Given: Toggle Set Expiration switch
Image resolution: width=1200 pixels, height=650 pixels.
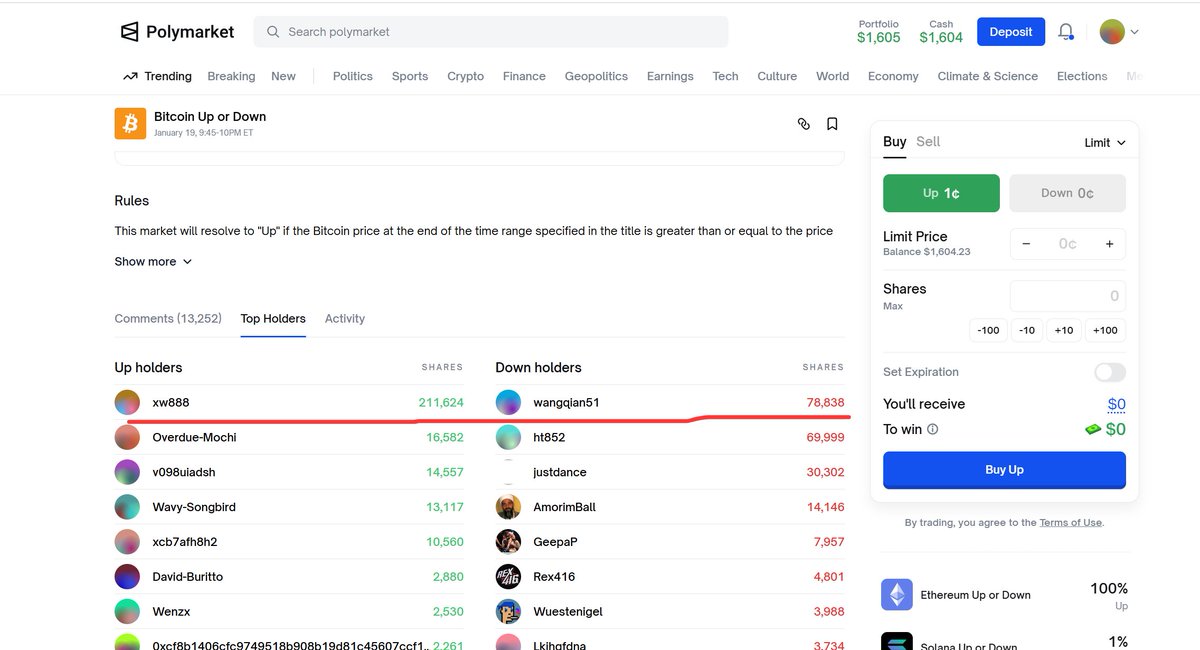Looking at the screenshot, I should (x=1110, y=372).
